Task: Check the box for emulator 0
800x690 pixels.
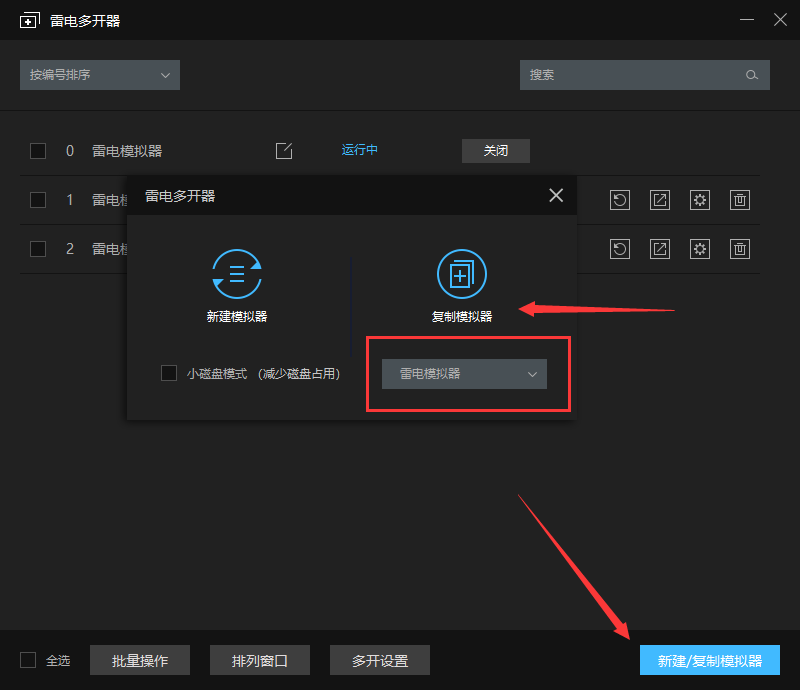Action: [x=38, y=151]
